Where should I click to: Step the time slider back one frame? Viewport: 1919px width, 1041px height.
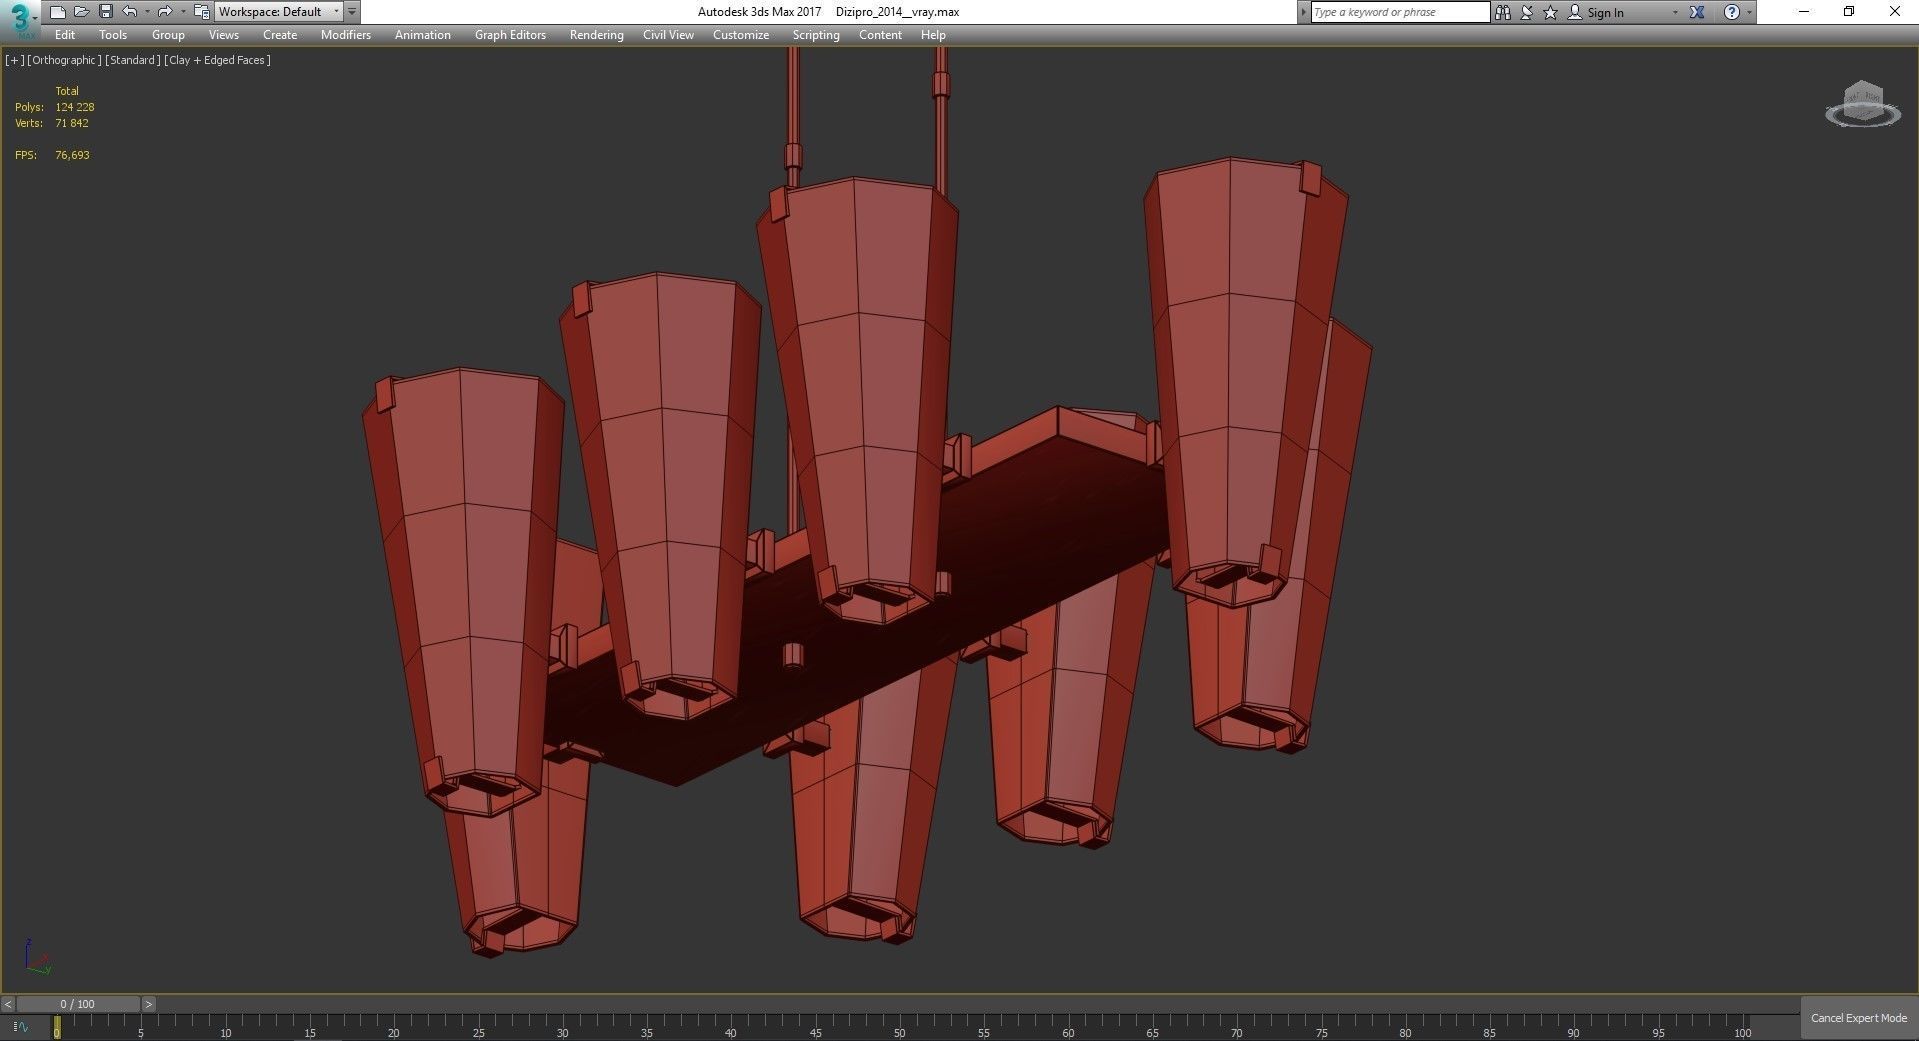(8, 1004)
